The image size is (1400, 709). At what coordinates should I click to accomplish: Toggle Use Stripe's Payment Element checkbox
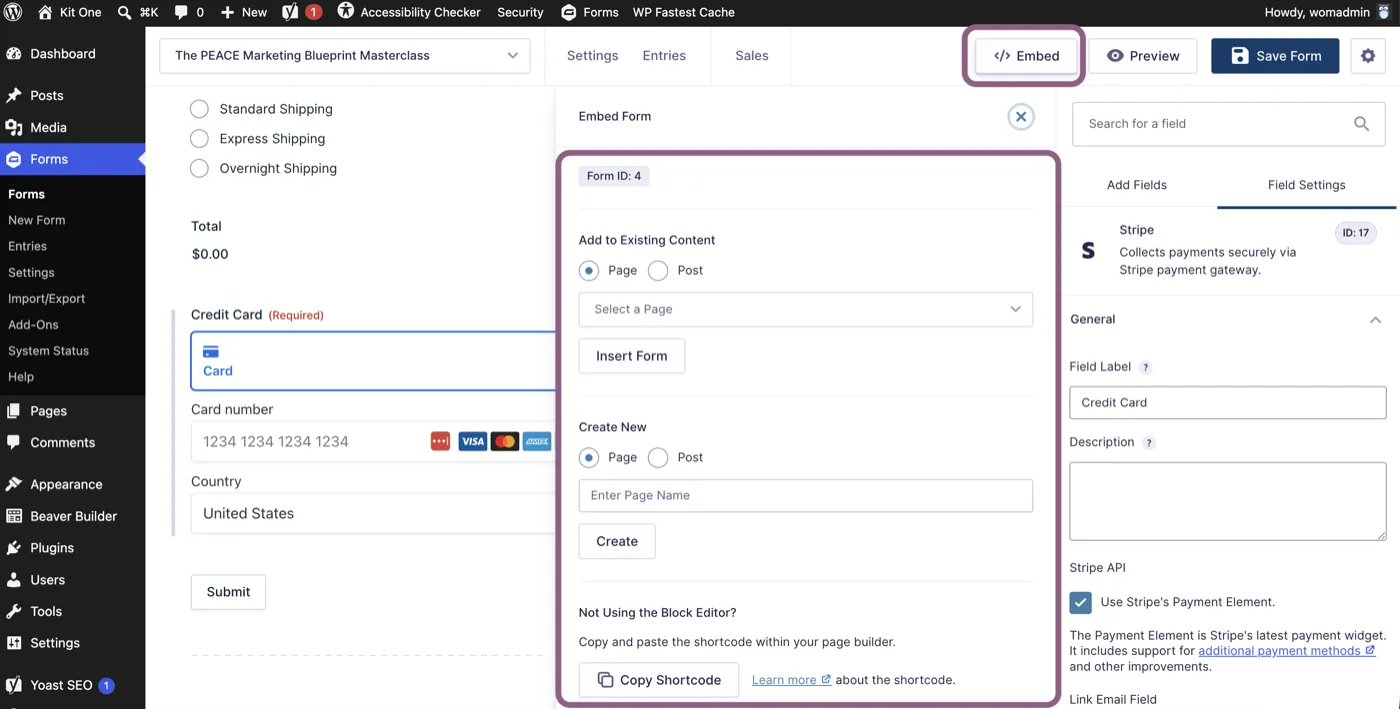(1080, 602)
